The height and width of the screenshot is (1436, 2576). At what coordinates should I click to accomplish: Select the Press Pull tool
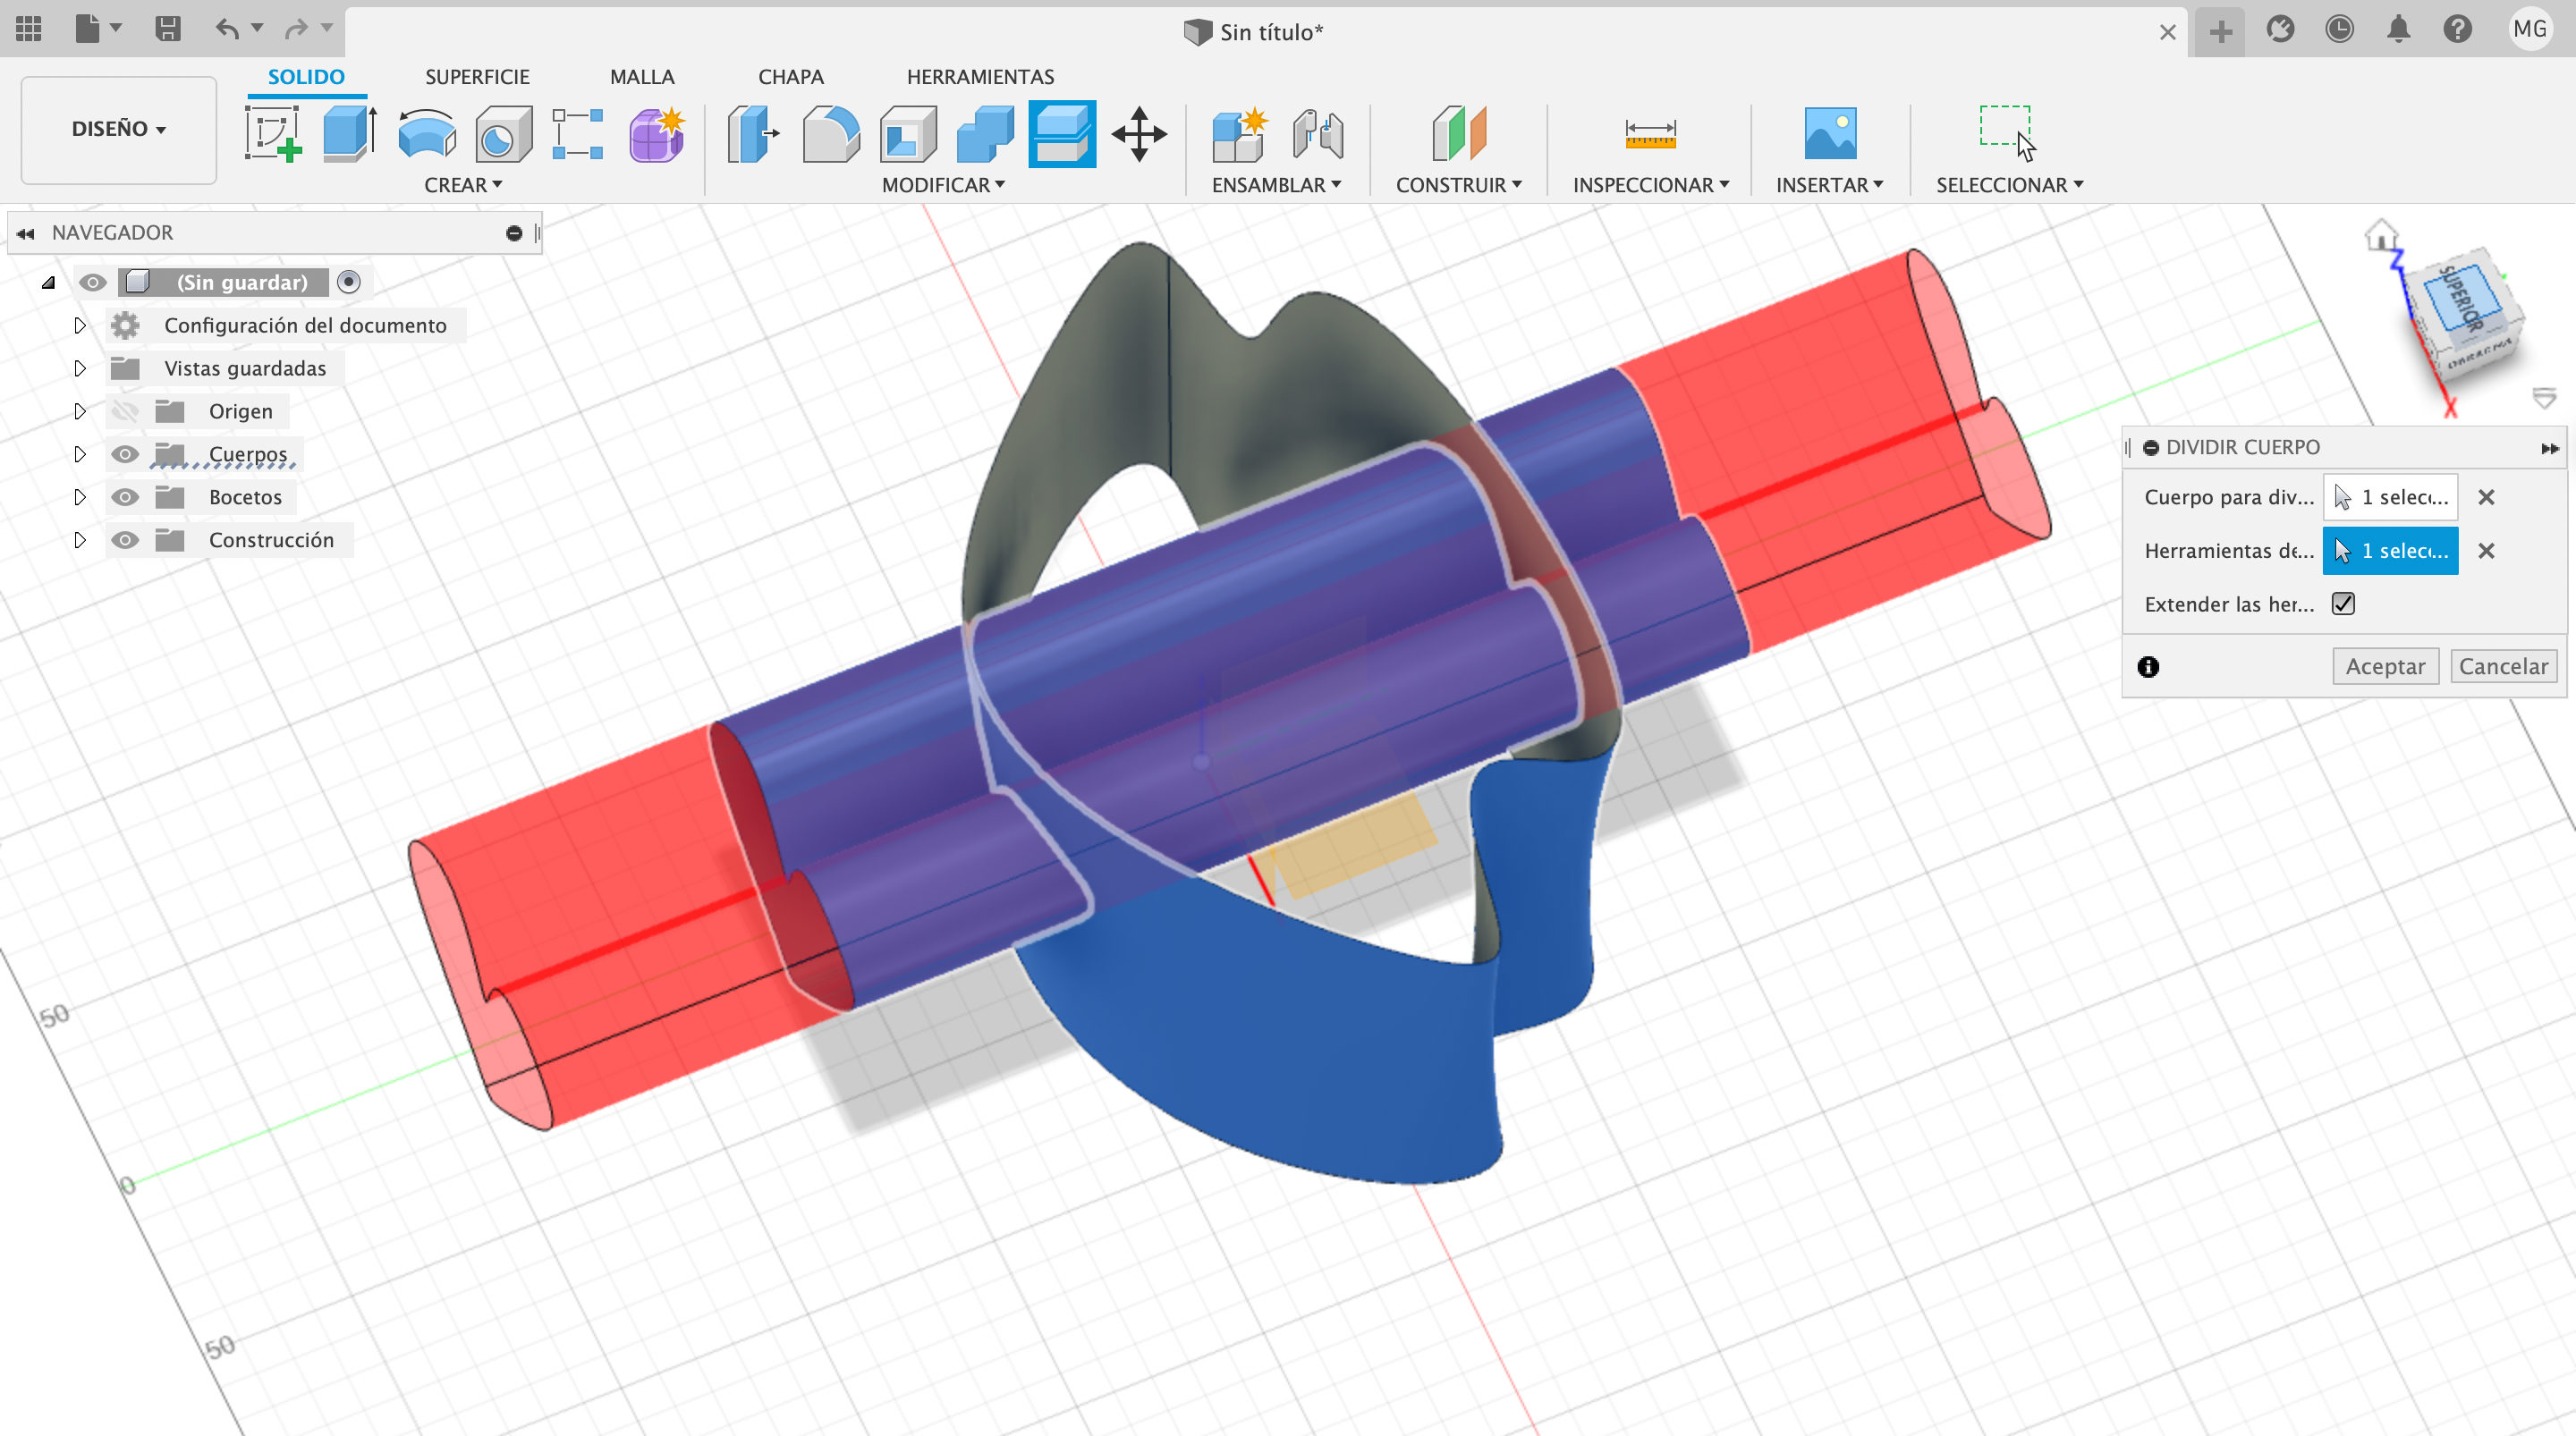click(752, 134)
